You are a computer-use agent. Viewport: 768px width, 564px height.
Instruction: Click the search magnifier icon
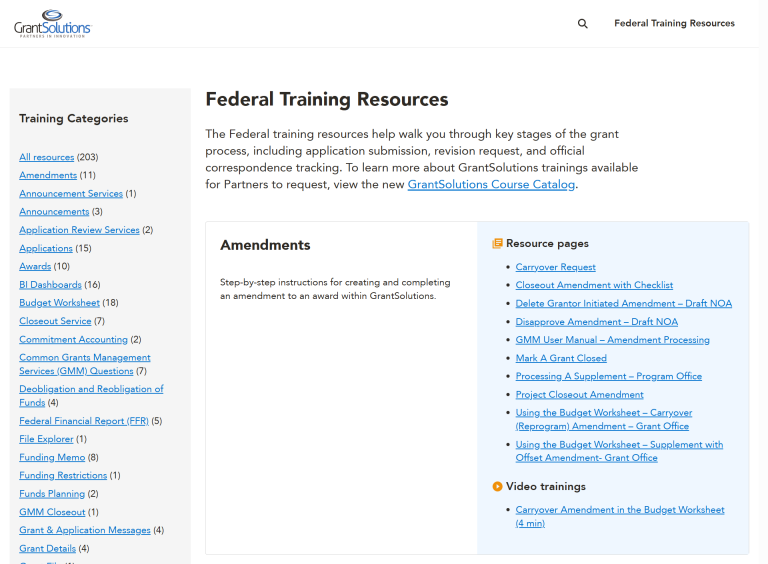coord(583,24)
